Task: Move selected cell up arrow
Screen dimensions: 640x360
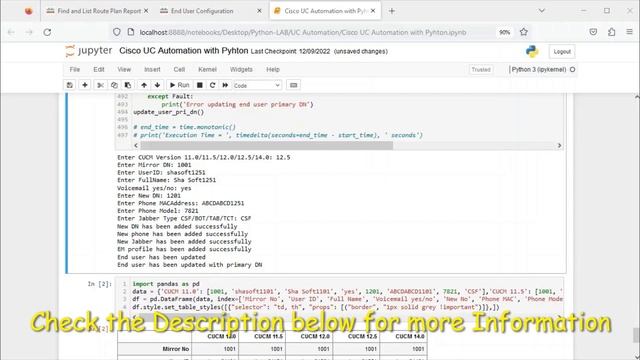Action: (x=144, y=85)
